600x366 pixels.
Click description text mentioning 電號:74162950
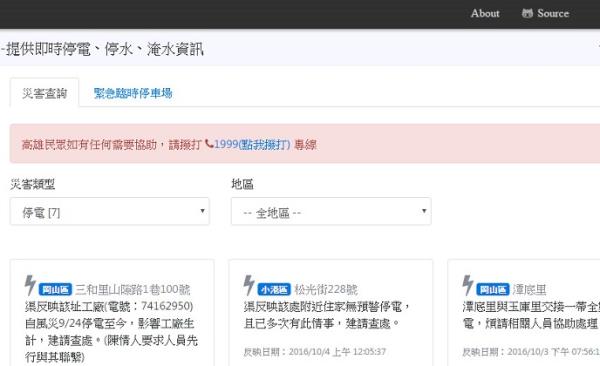[x=111, y=332]
